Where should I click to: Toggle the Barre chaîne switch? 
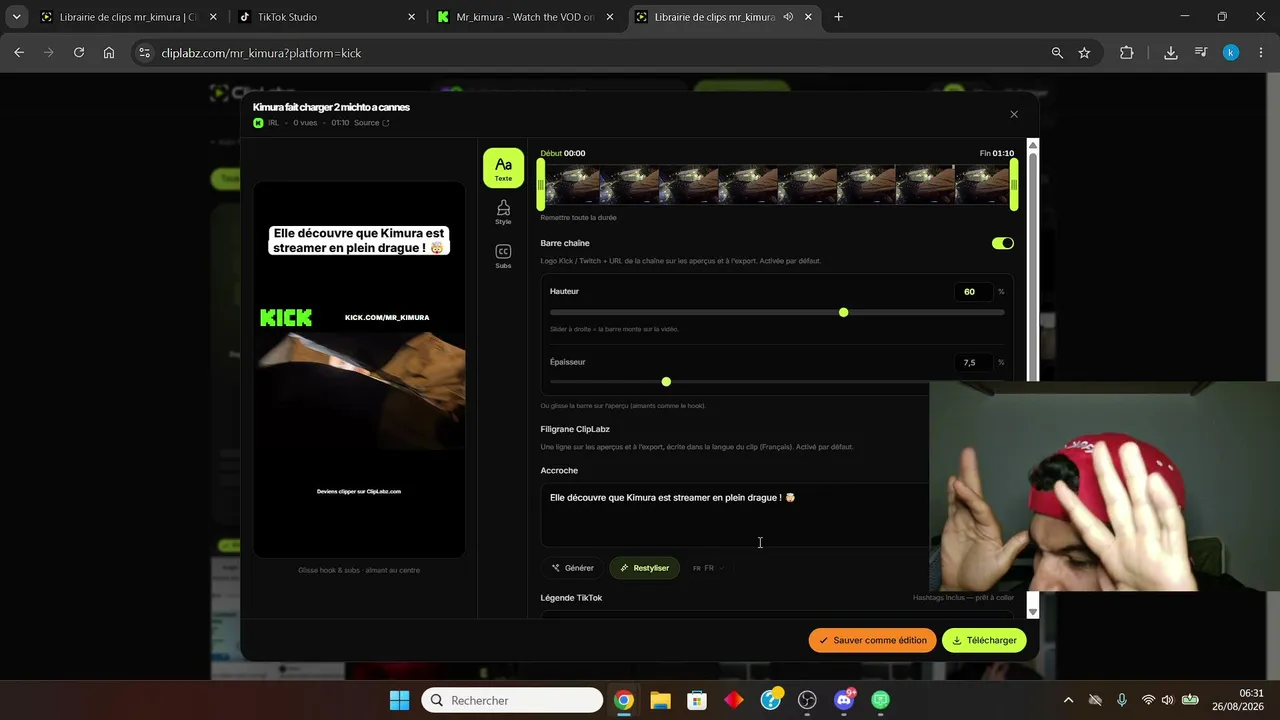coord(1002,243)
